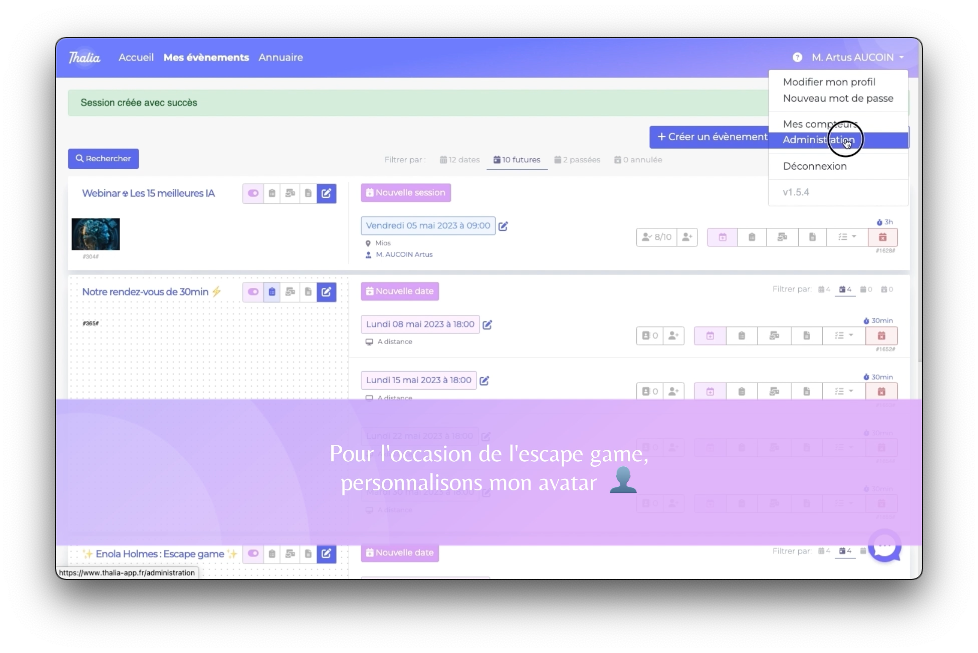Click the edit icon beside Vendredi 05 mai date
This screenshot has height=653, width=978.
(503, 226)
